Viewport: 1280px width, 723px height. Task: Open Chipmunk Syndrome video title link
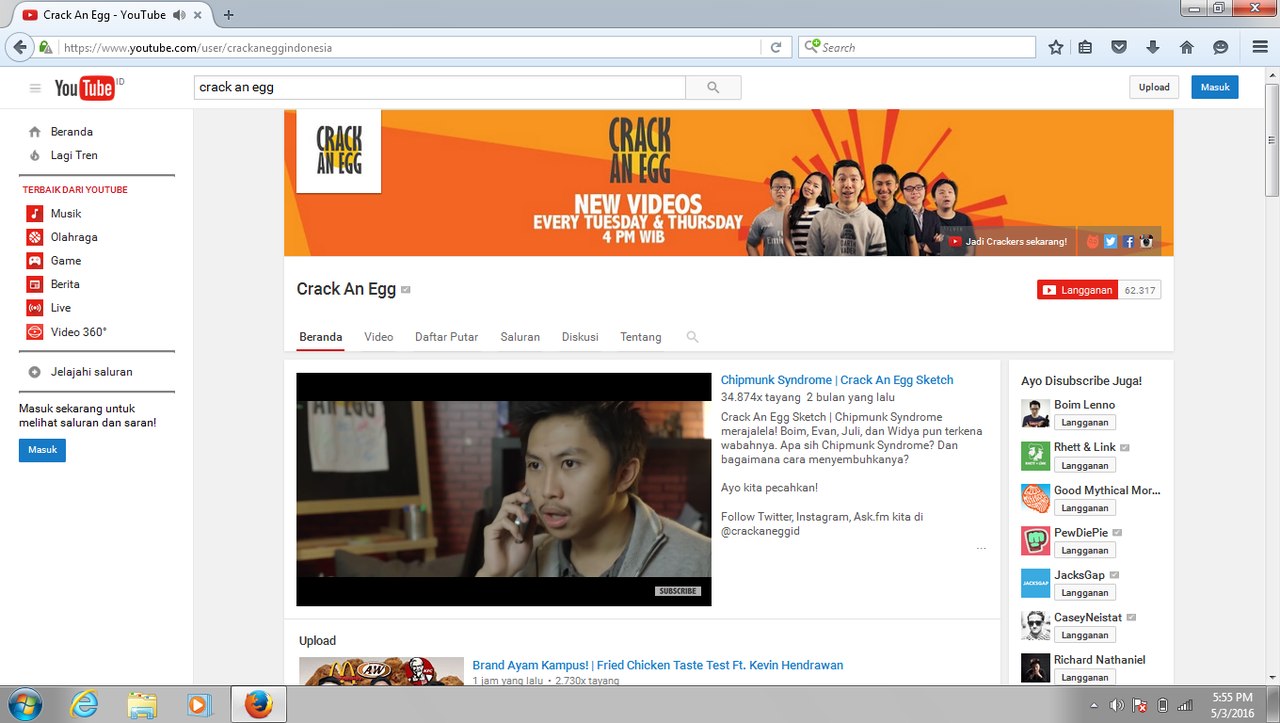tap(837, 380)
